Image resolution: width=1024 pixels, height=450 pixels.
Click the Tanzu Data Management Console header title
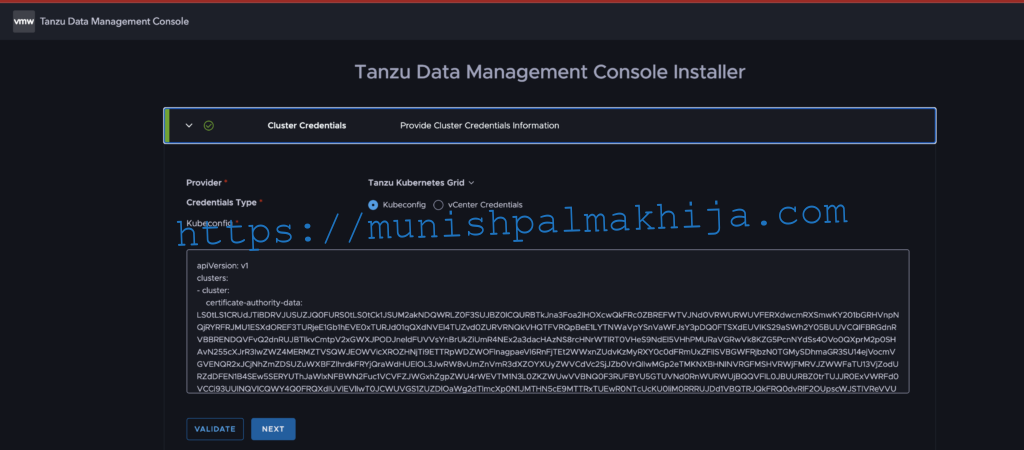pos(114,22)
